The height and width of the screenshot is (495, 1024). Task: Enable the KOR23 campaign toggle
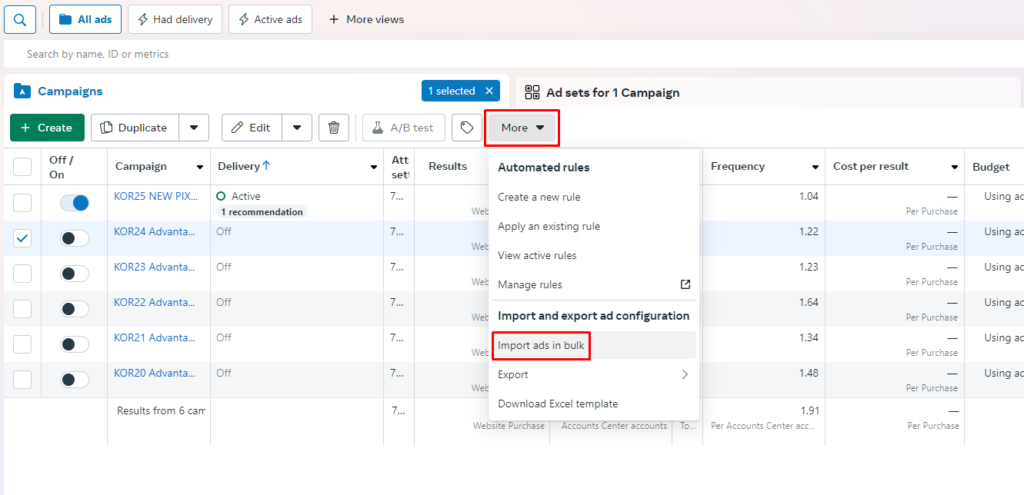[74, 273]
